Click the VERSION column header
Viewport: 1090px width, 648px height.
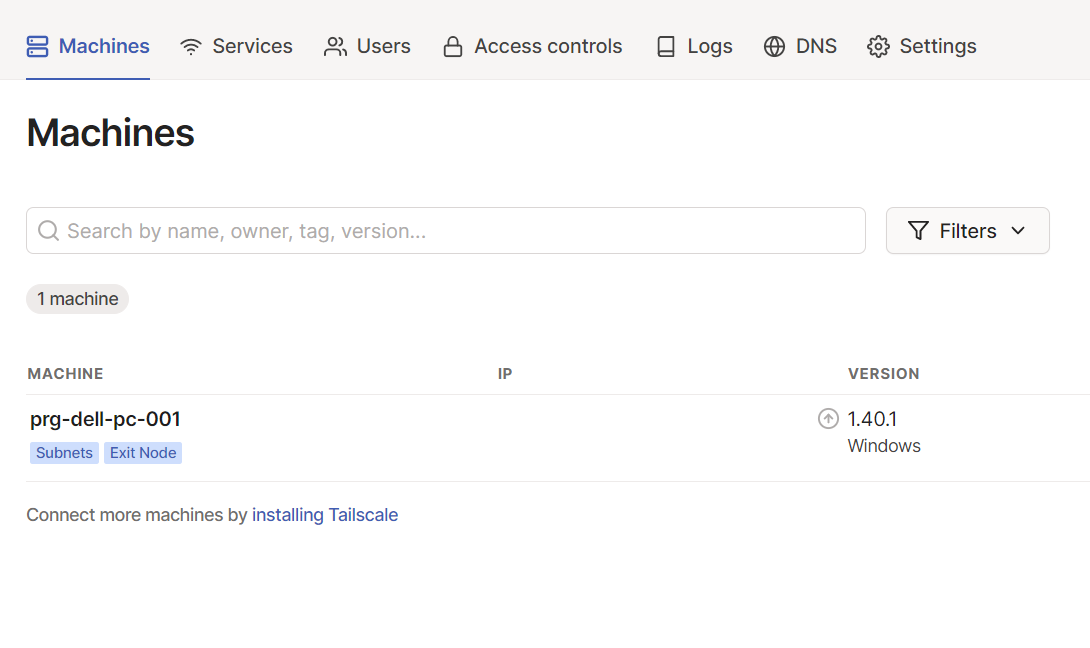coord(883,374)
